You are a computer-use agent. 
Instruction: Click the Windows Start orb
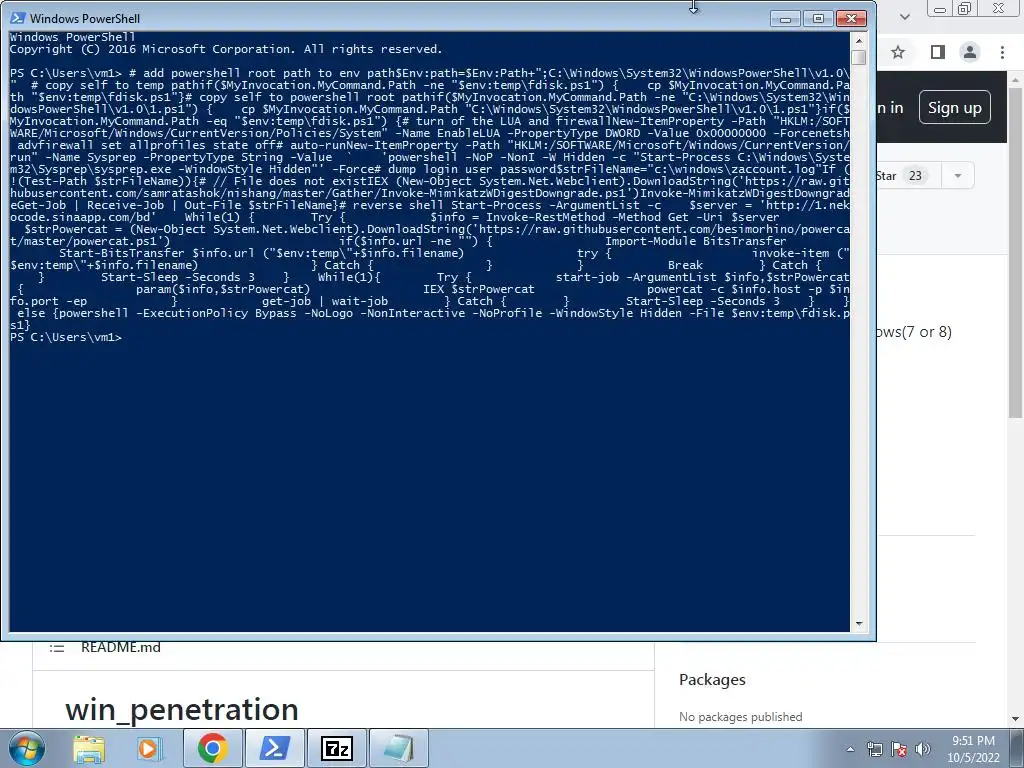pyautogui.click(x=26, y=748)
